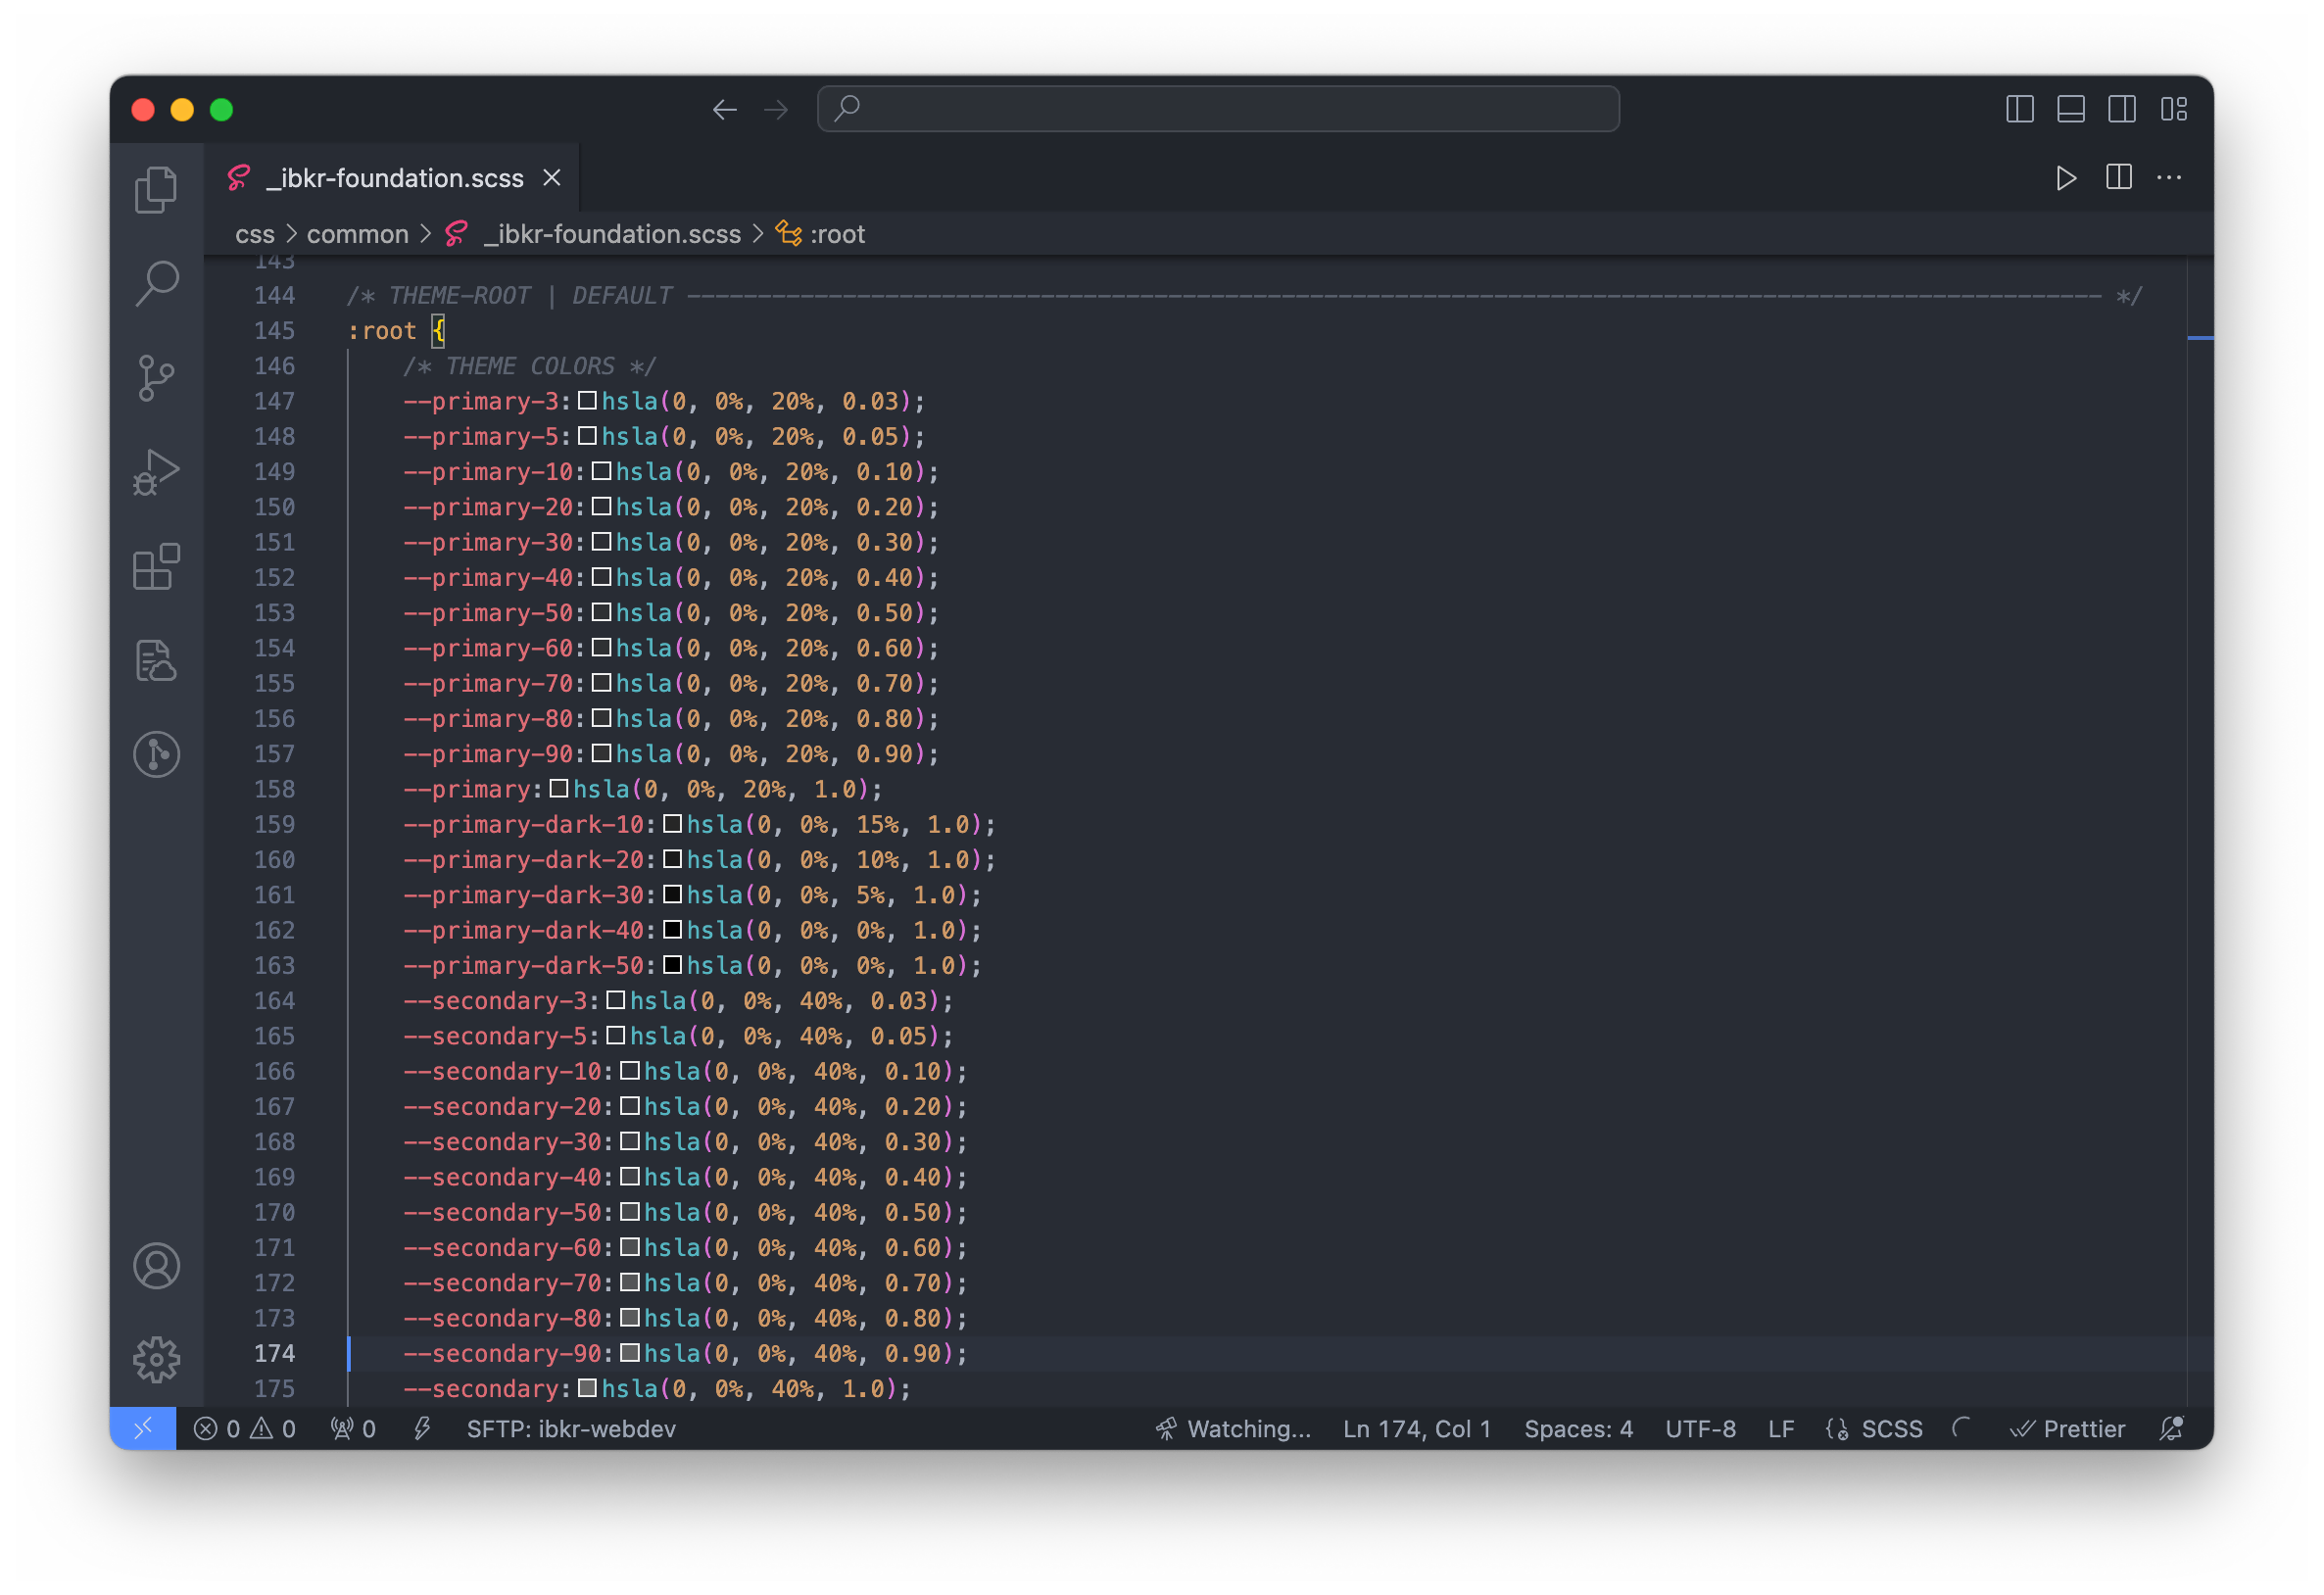Click line number 145
This screenshot has height=1595, width=2324.
[274, 331]
